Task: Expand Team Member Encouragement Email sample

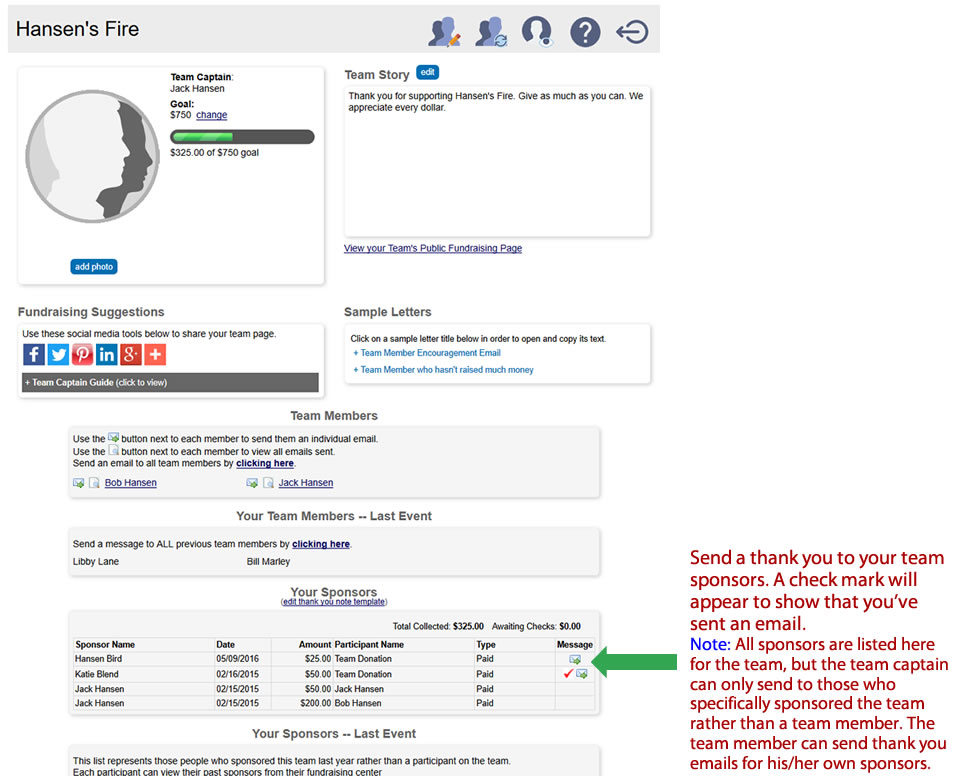Action: coord(427,353)
